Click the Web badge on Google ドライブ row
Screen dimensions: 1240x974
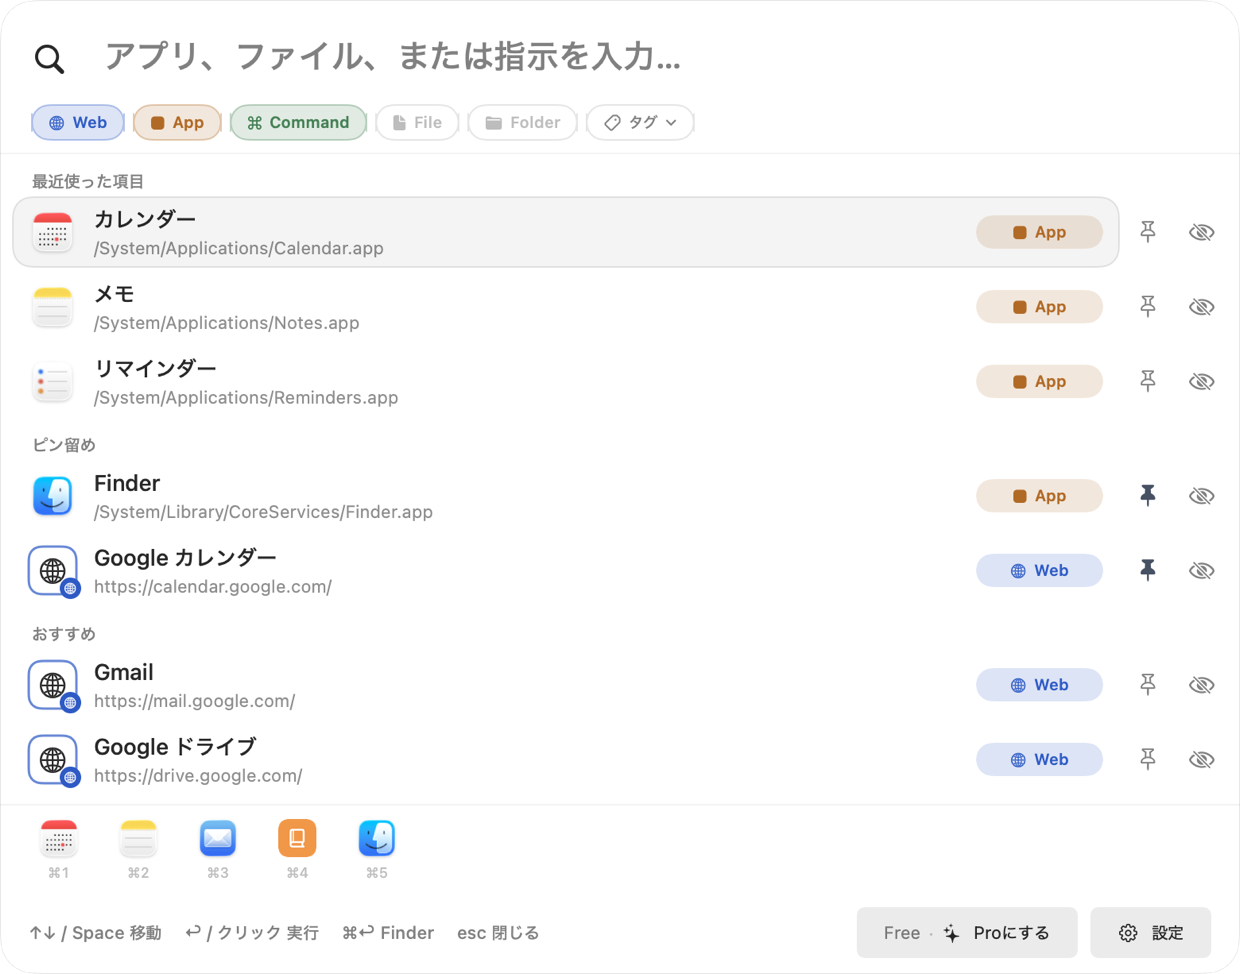click(x=1039, y=760)
